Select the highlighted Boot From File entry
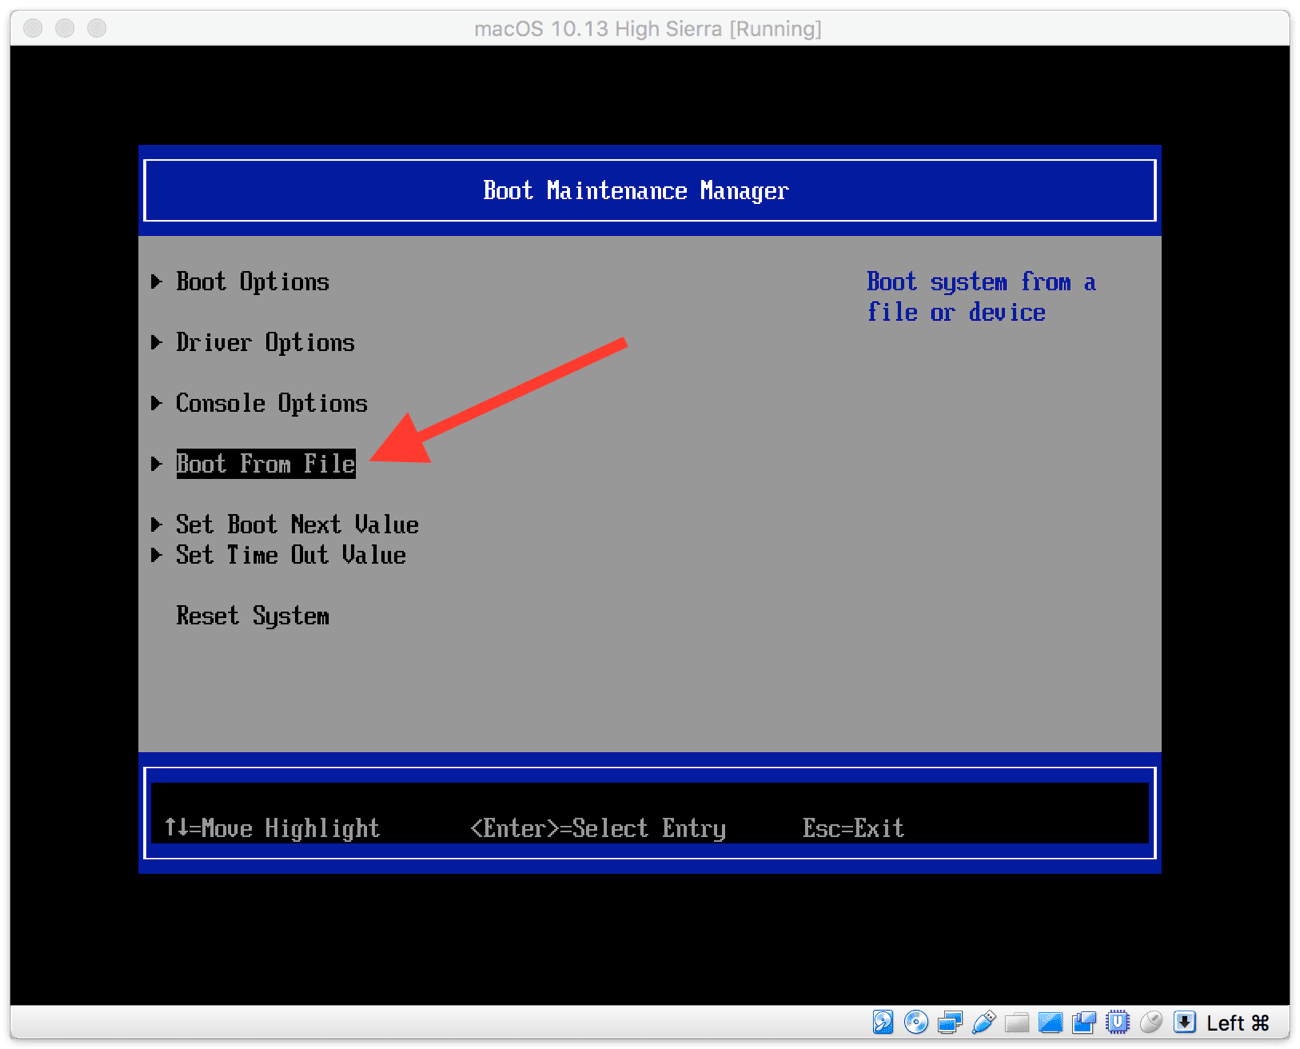Screen dimensions: 1300x1049 pyautogui.click(x=265, y=464)
